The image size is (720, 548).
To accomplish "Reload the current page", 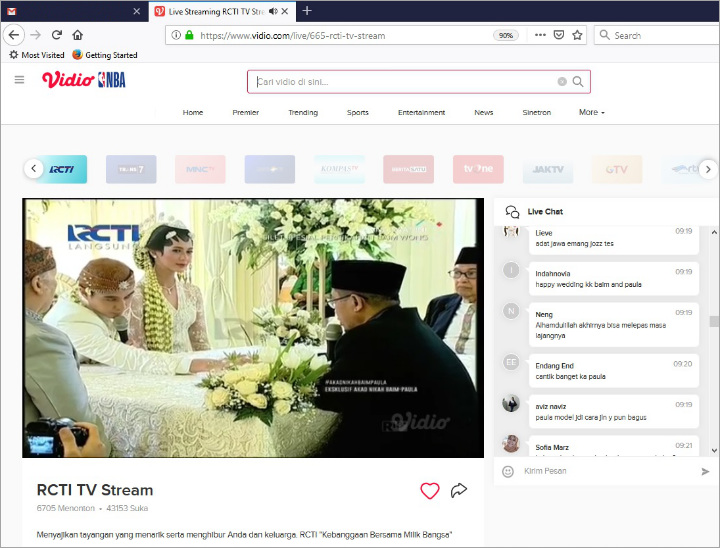I will (x=56, y=35).
